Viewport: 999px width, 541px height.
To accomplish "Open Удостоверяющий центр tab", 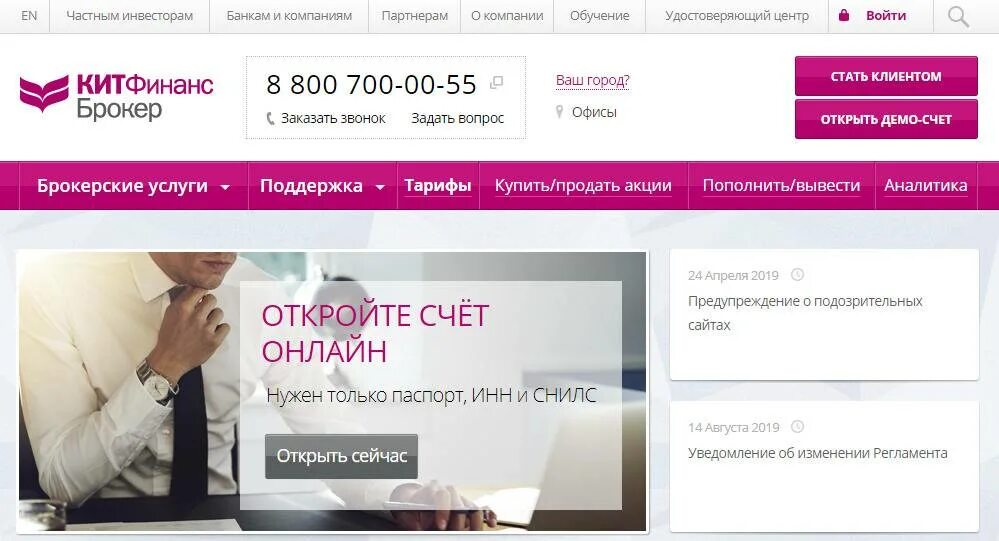I will 737,16.
